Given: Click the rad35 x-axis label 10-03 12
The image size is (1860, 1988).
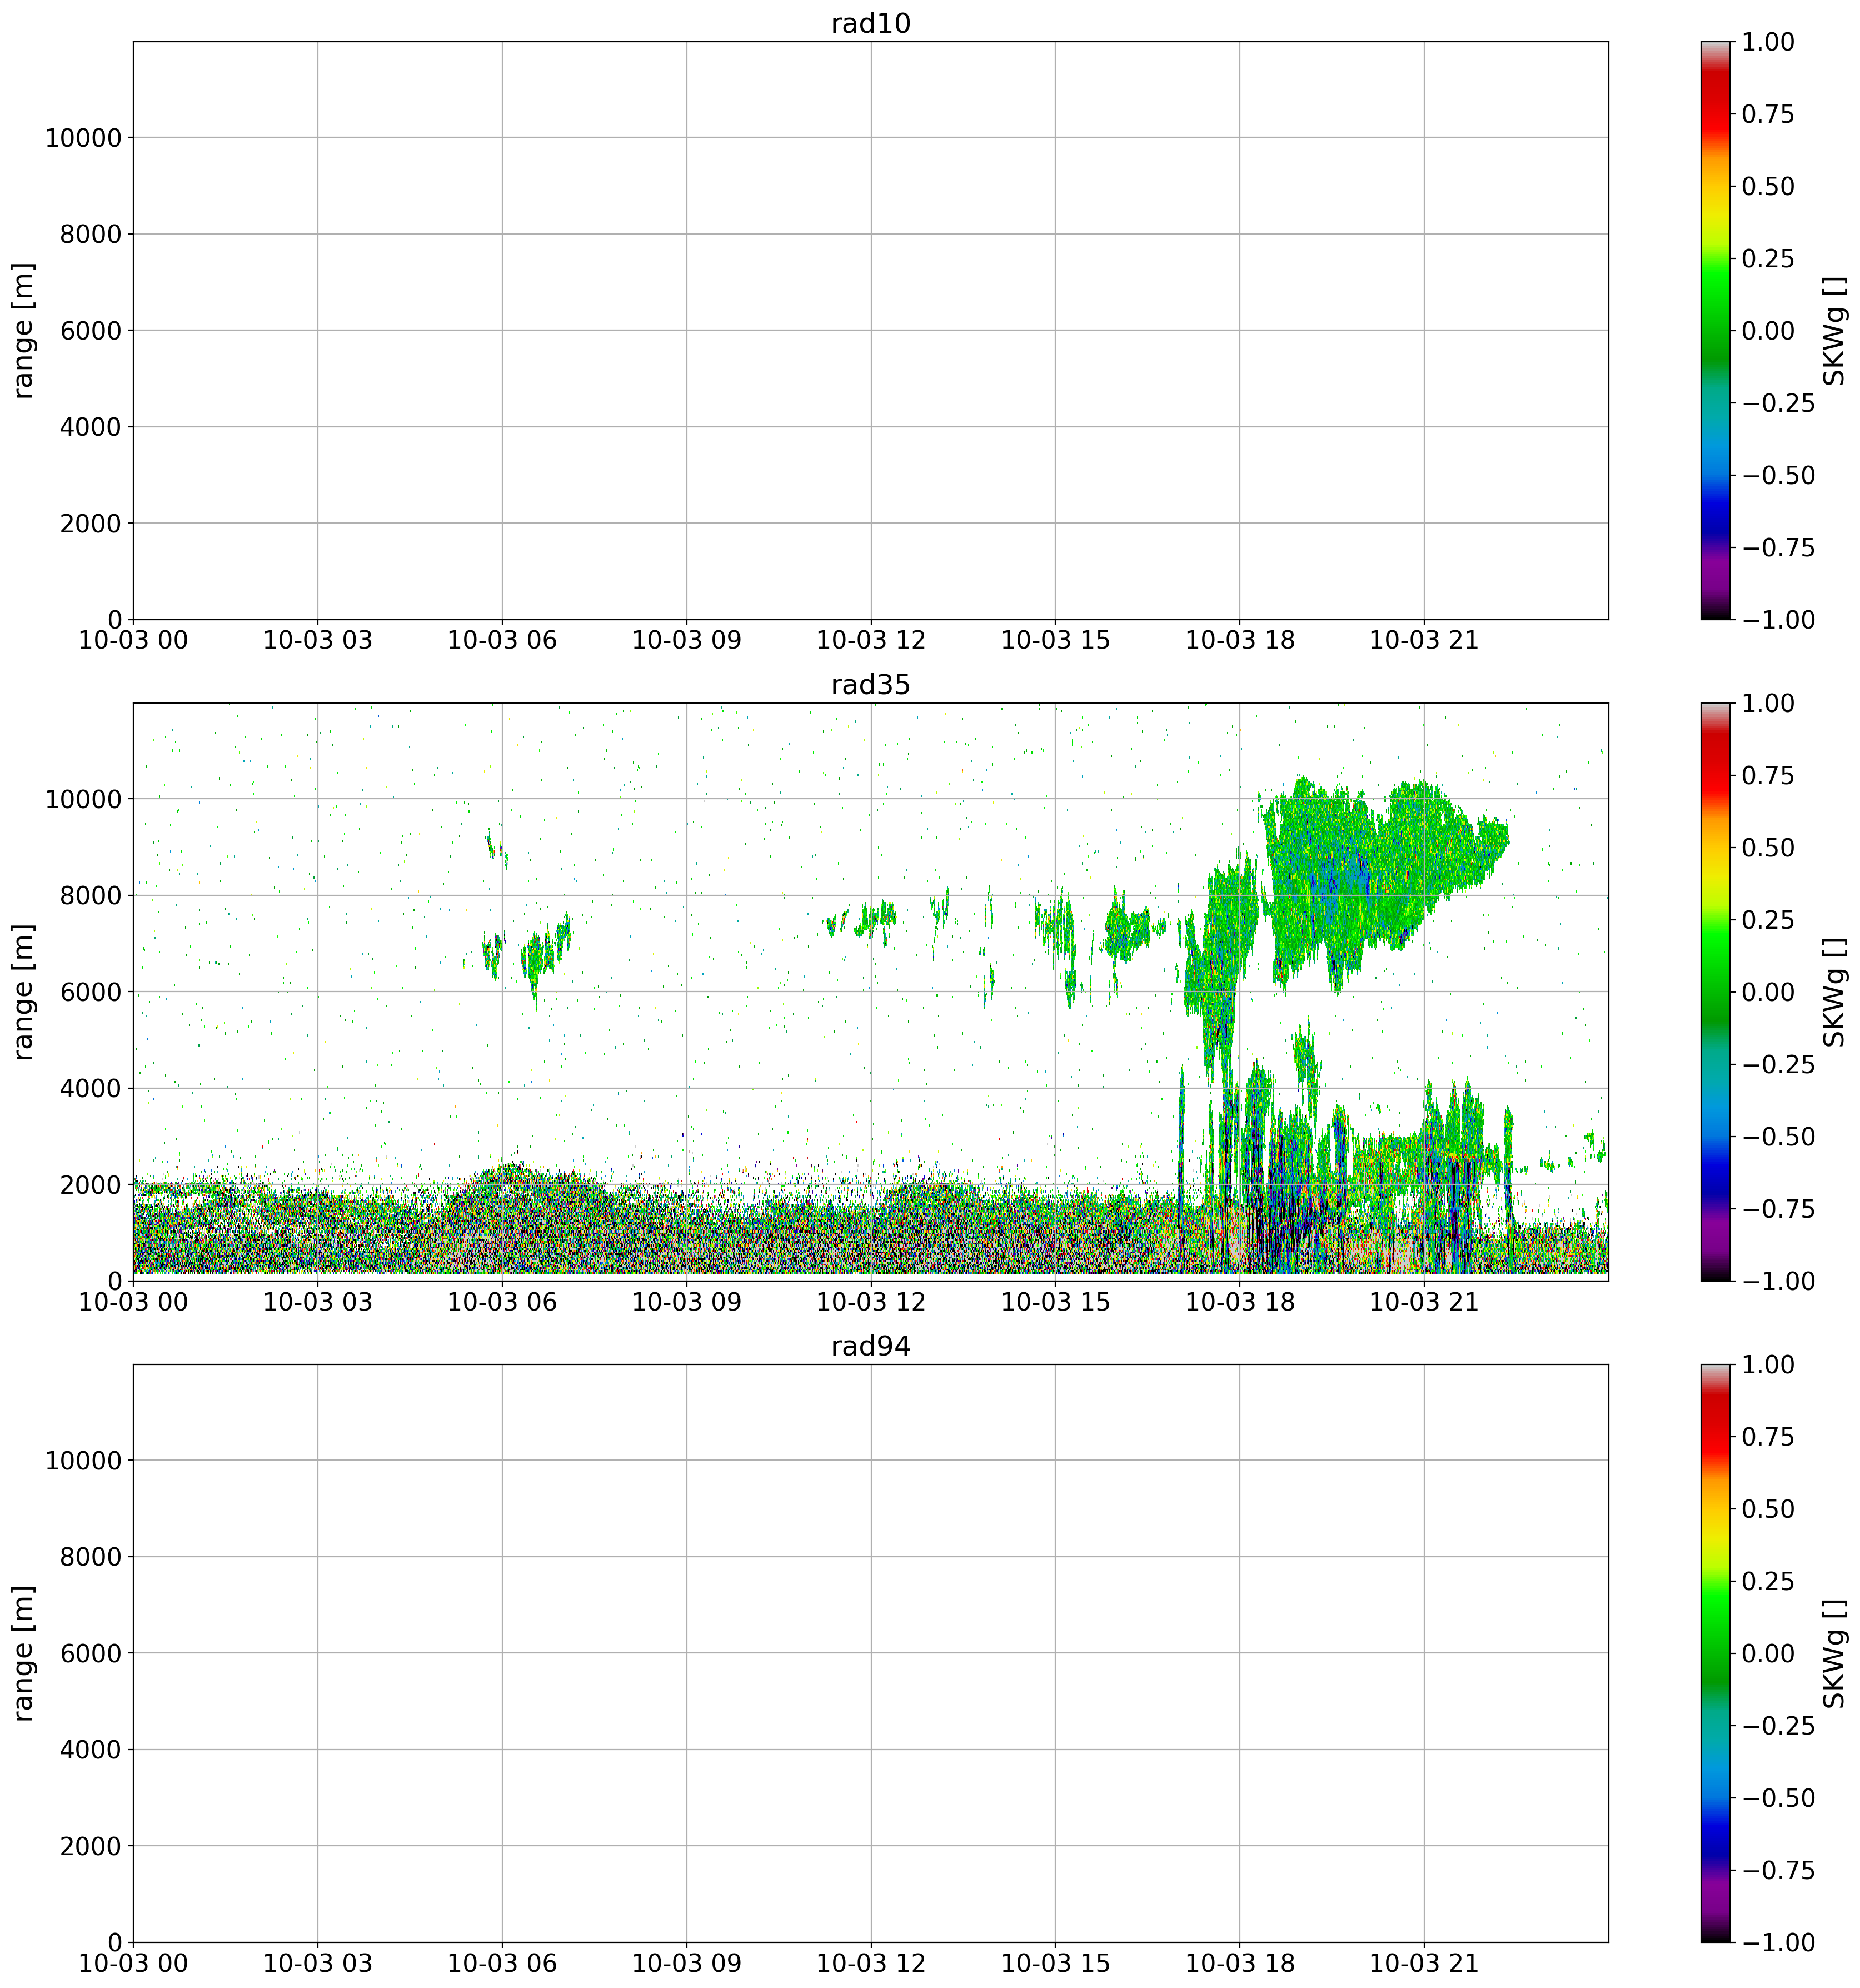Looking at the screenshot, I should 870,1302.
